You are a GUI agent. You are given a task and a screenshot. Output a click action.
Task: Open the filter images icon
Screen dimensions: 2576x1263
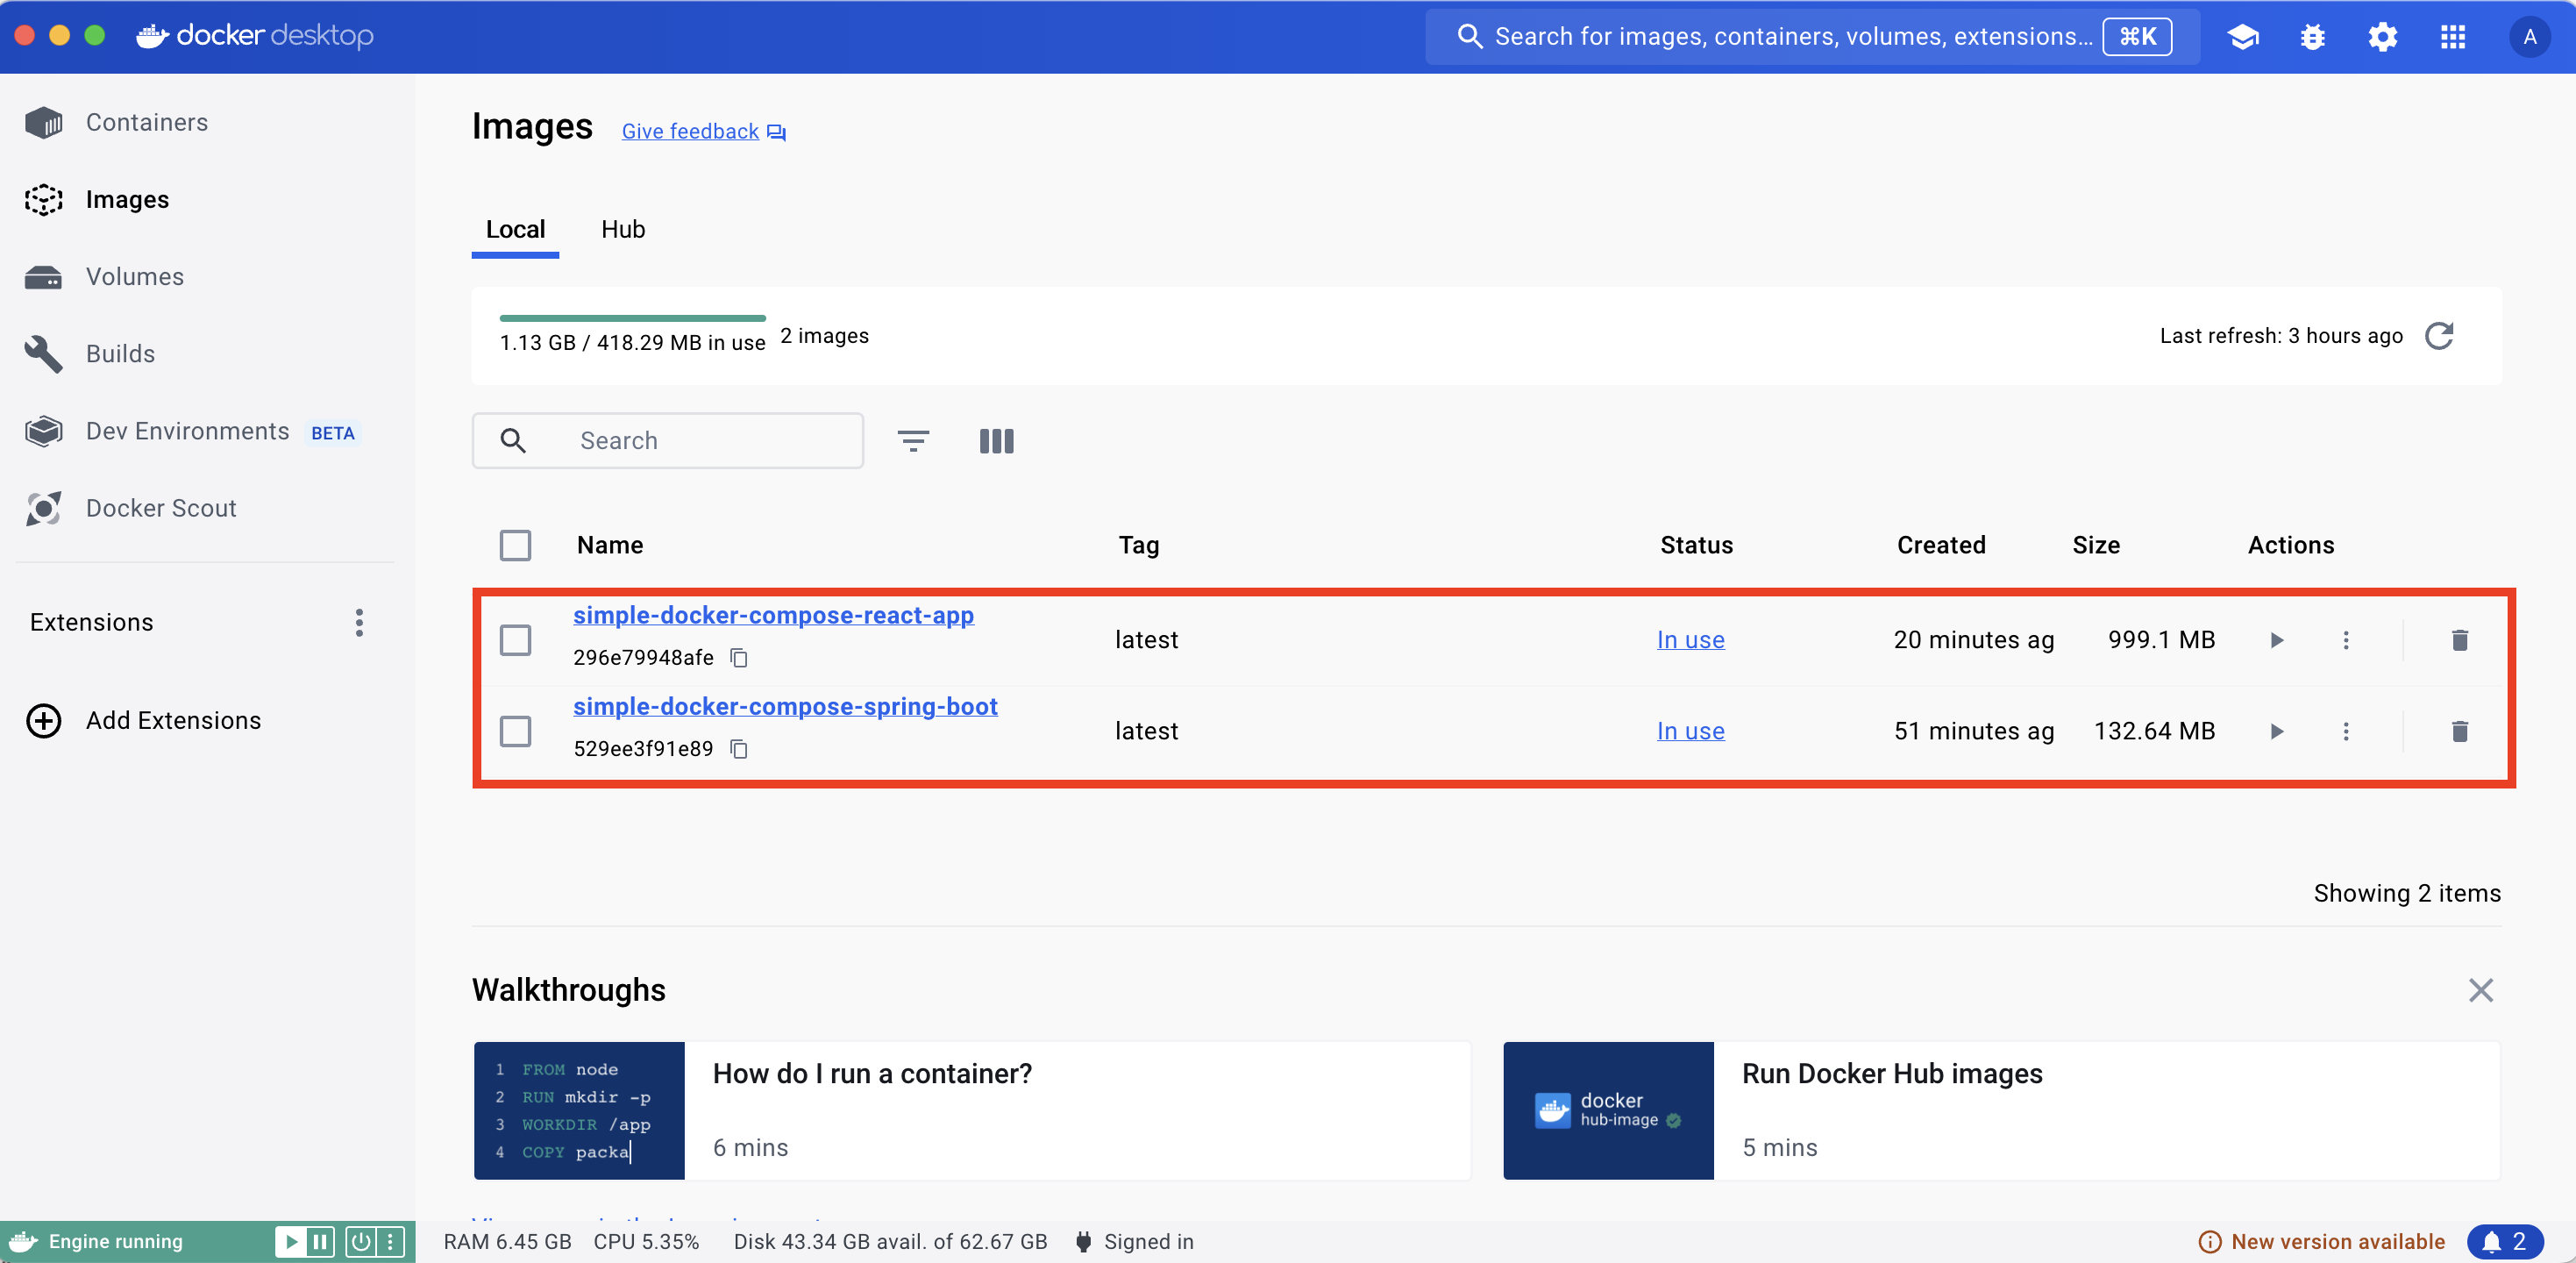click(912, 441)
